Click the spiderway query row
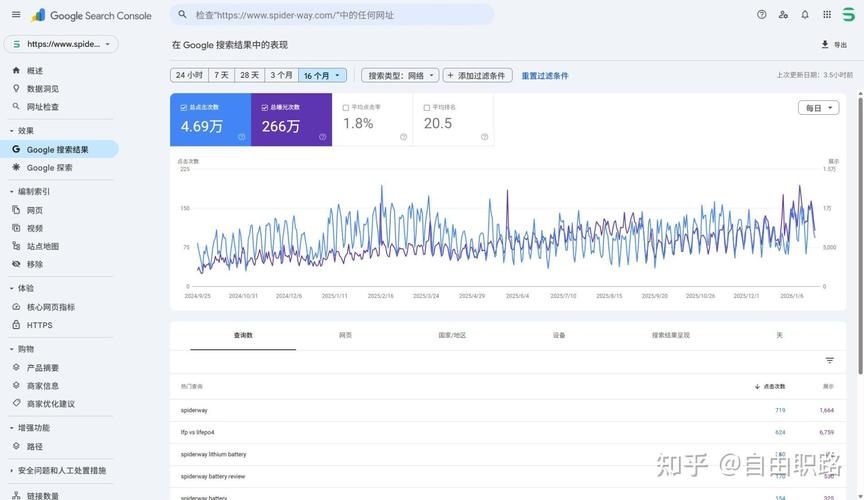The width and height of the screenshot is (864, 500). click(507, 410)
